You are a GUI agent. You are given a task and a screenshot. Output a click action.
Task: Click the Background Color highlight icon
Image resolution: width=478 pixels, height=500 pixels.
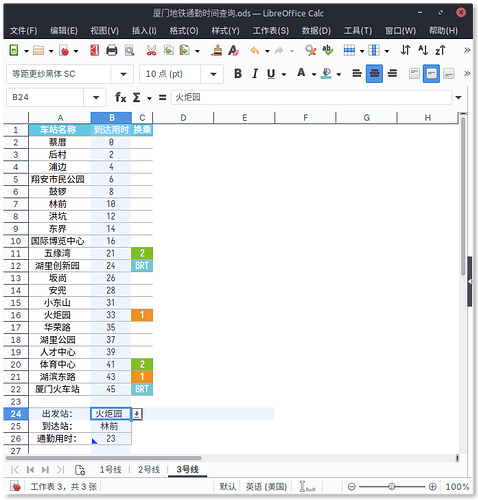click(x=326, y=73)
